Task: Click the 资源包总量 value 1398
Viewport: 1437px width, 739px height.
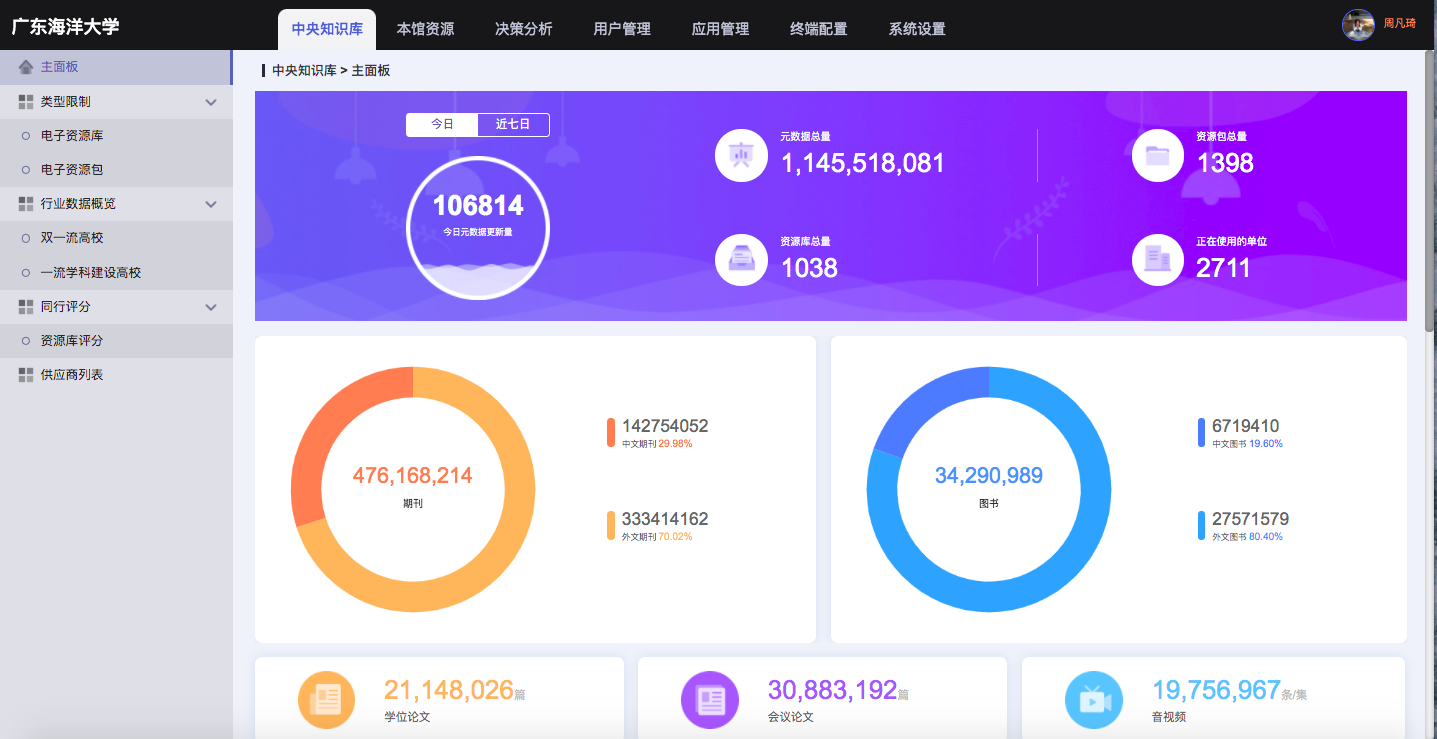Action: [x=1225, y=164]
